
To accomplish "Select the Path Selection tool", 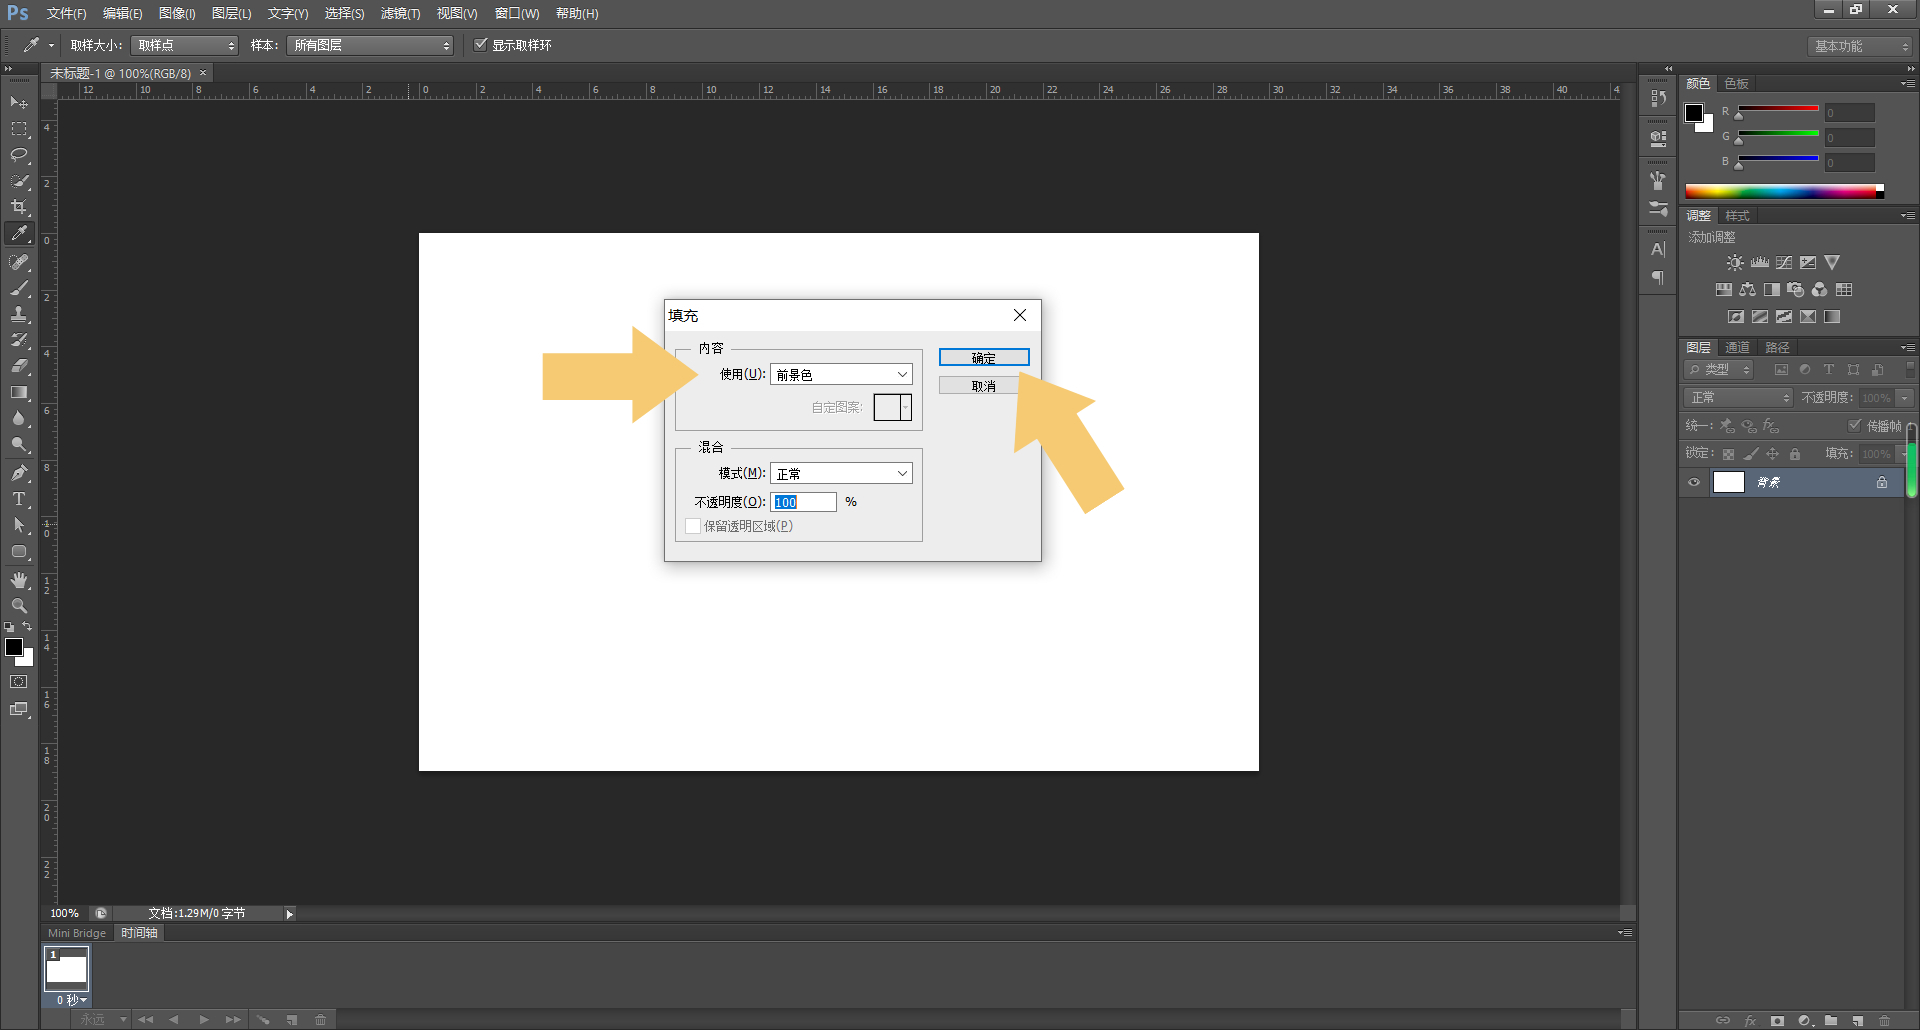I will 19,525.
